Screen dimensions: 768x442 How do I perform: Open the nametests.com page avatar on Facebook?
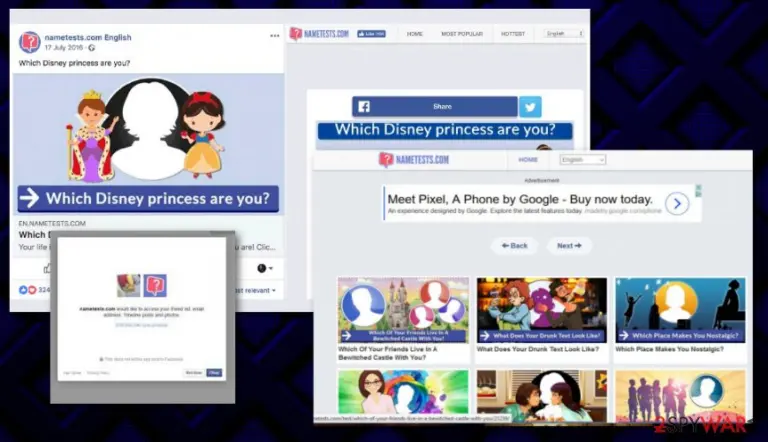point(29,42)
